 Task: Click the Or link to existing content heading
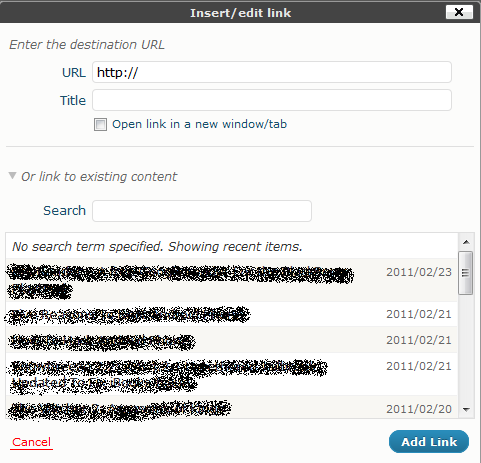pyautogui.click(x=99, y=176)
